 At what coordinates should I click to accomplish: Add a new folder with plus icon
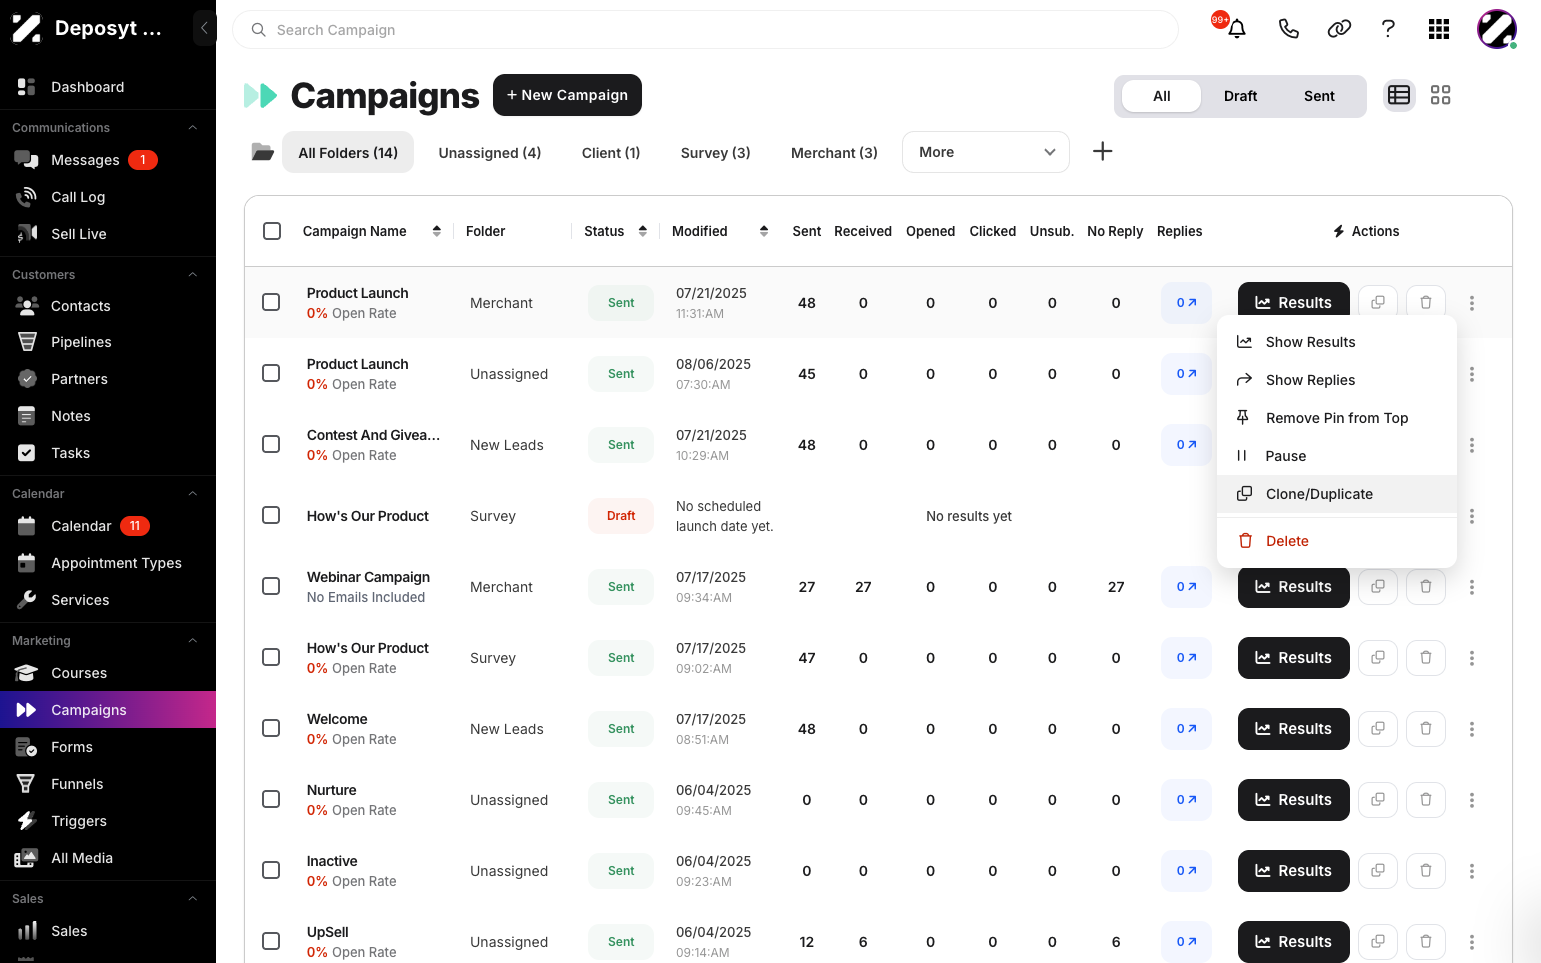pyautogui.click(x=1102, y=151)
